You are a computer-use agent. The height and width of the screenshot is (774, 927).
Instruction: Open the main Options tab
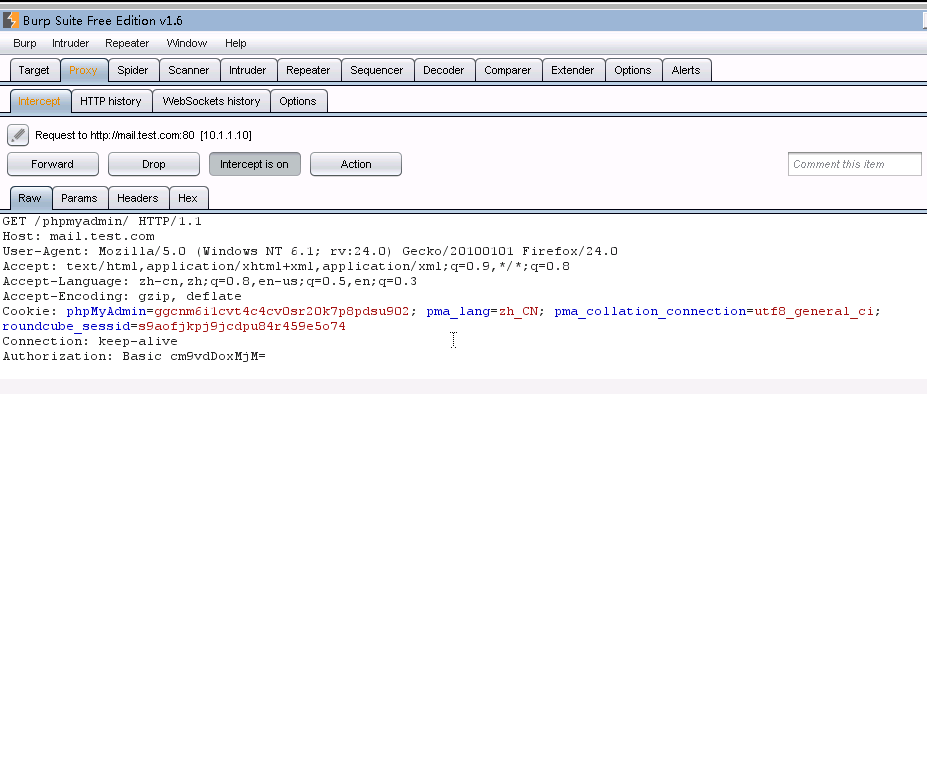(x=633, y=70)
